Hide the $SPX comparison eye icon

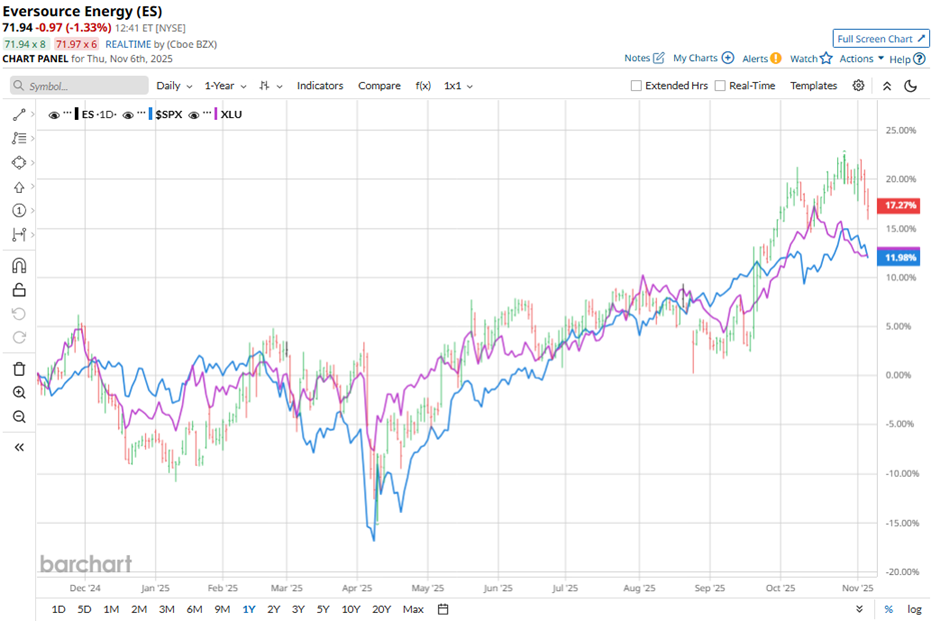tap(128, 115)
